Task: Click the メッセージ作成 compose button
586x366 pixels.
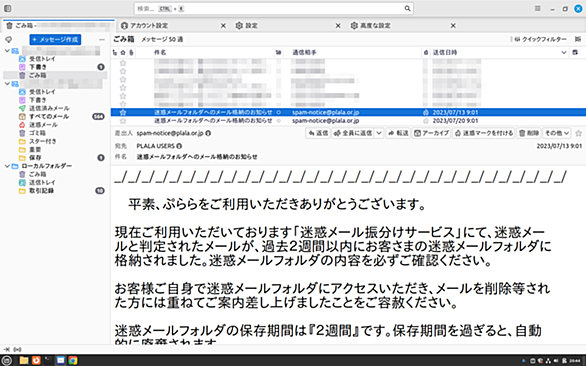Action: [x=55, y=40]
